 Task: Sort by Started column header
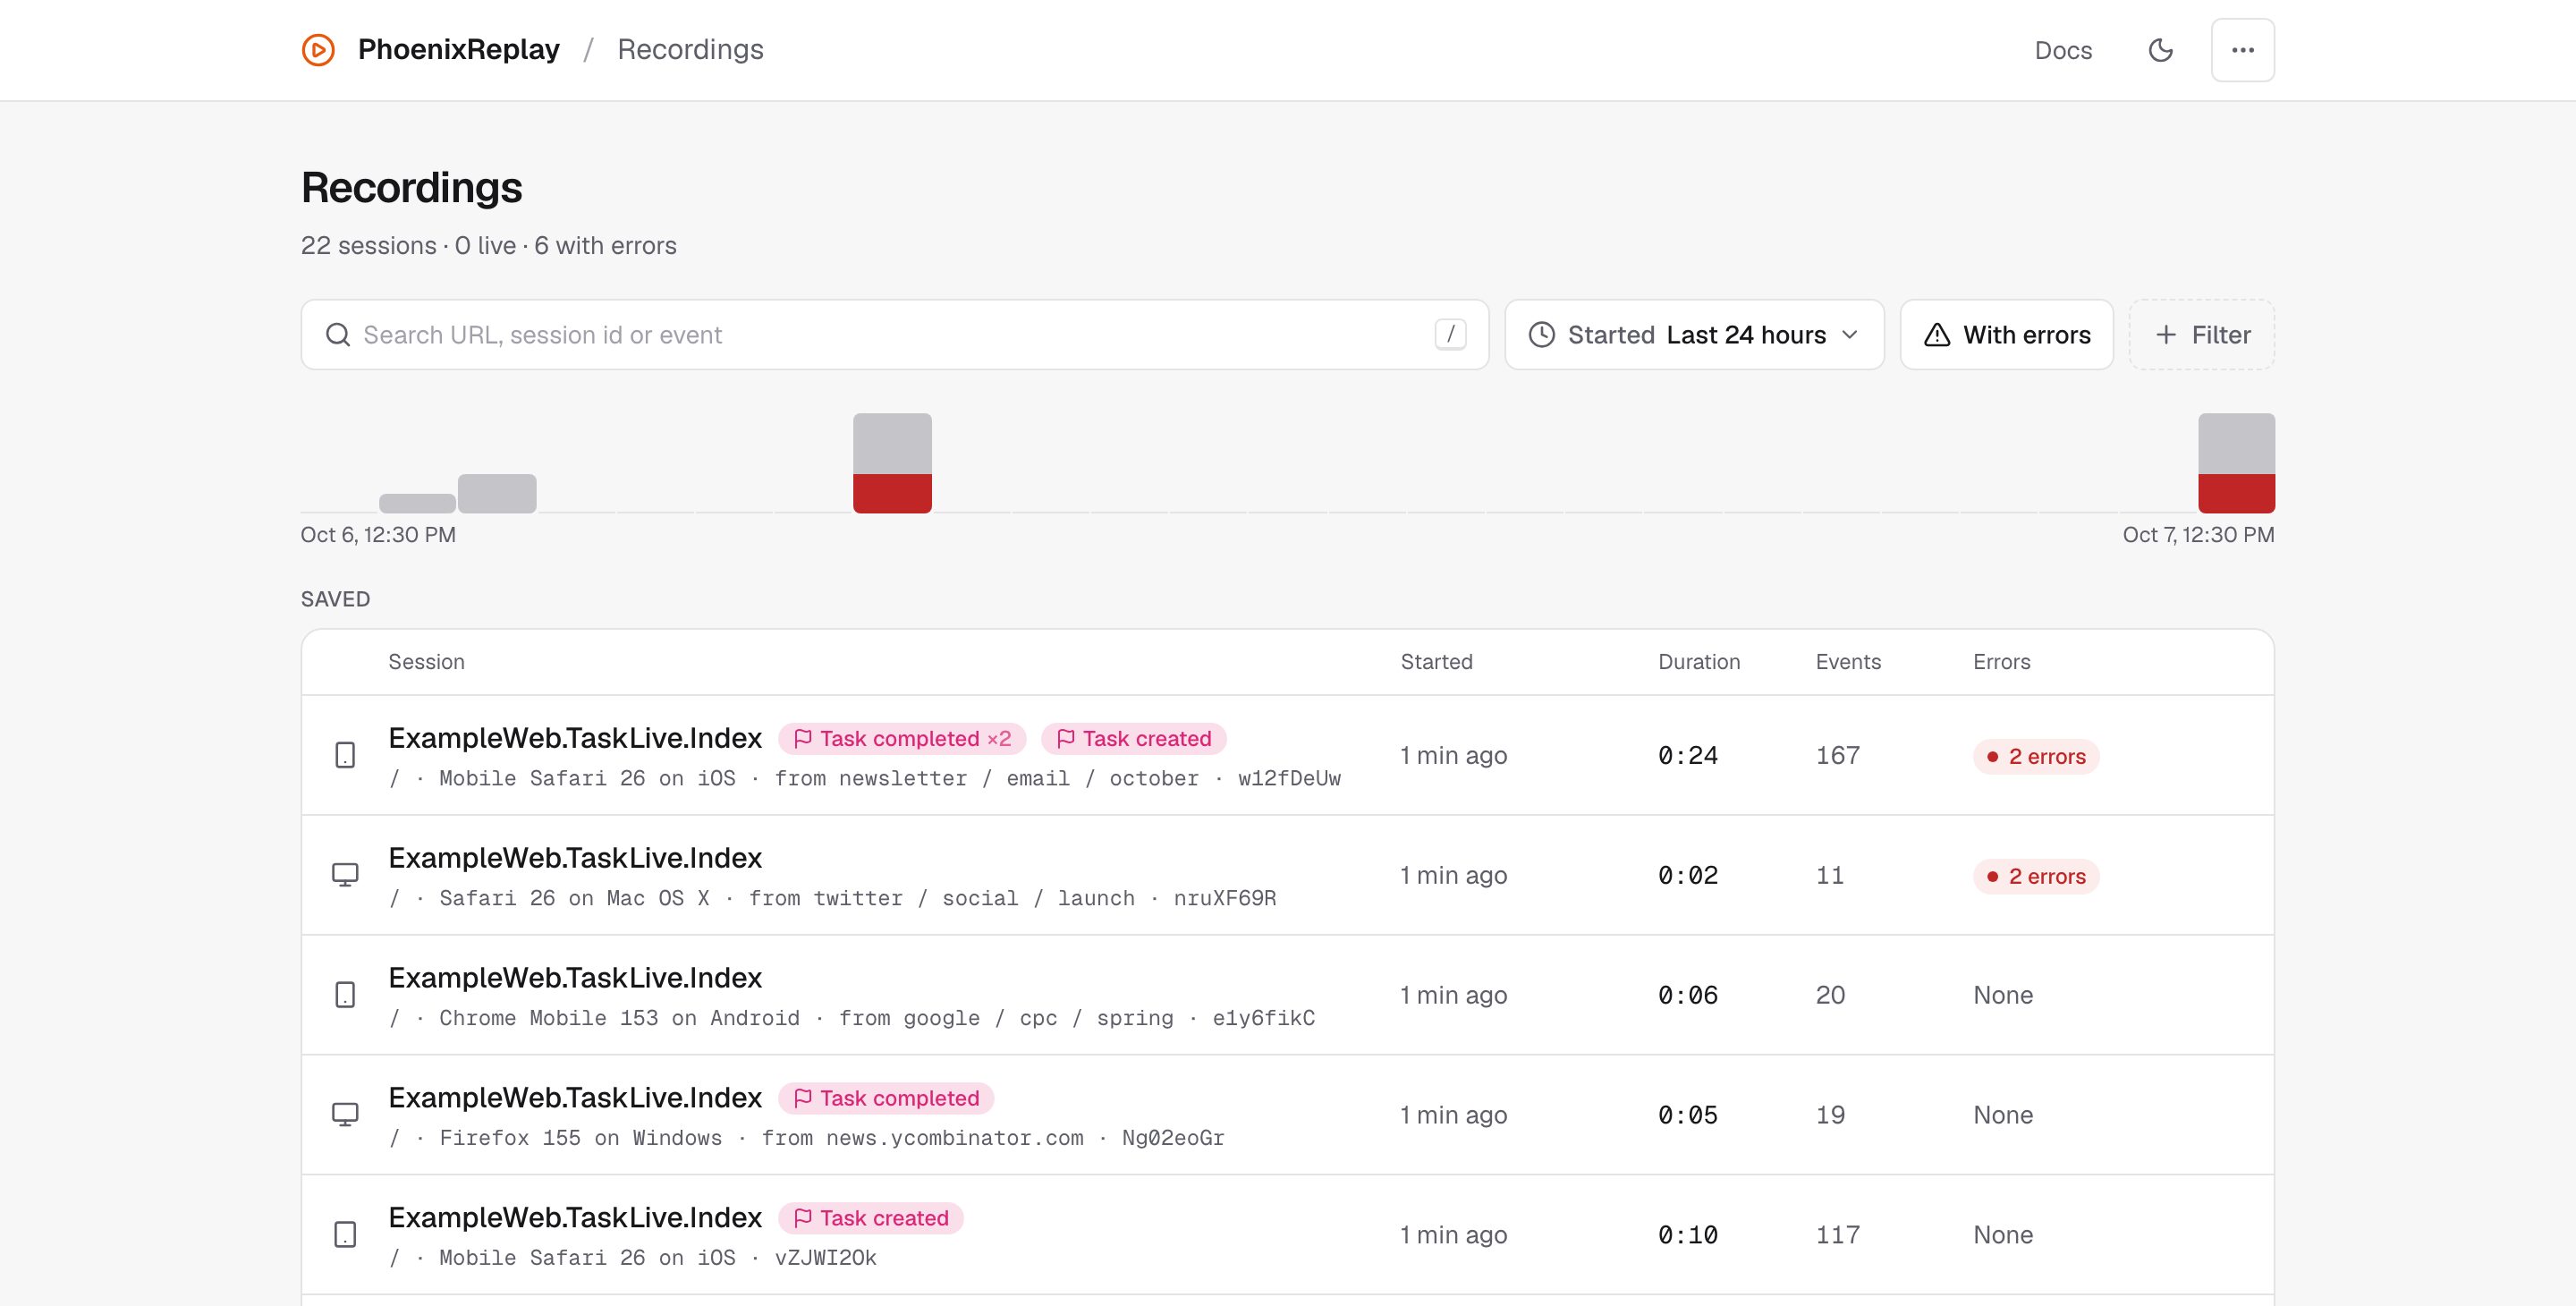point(1436,662)
